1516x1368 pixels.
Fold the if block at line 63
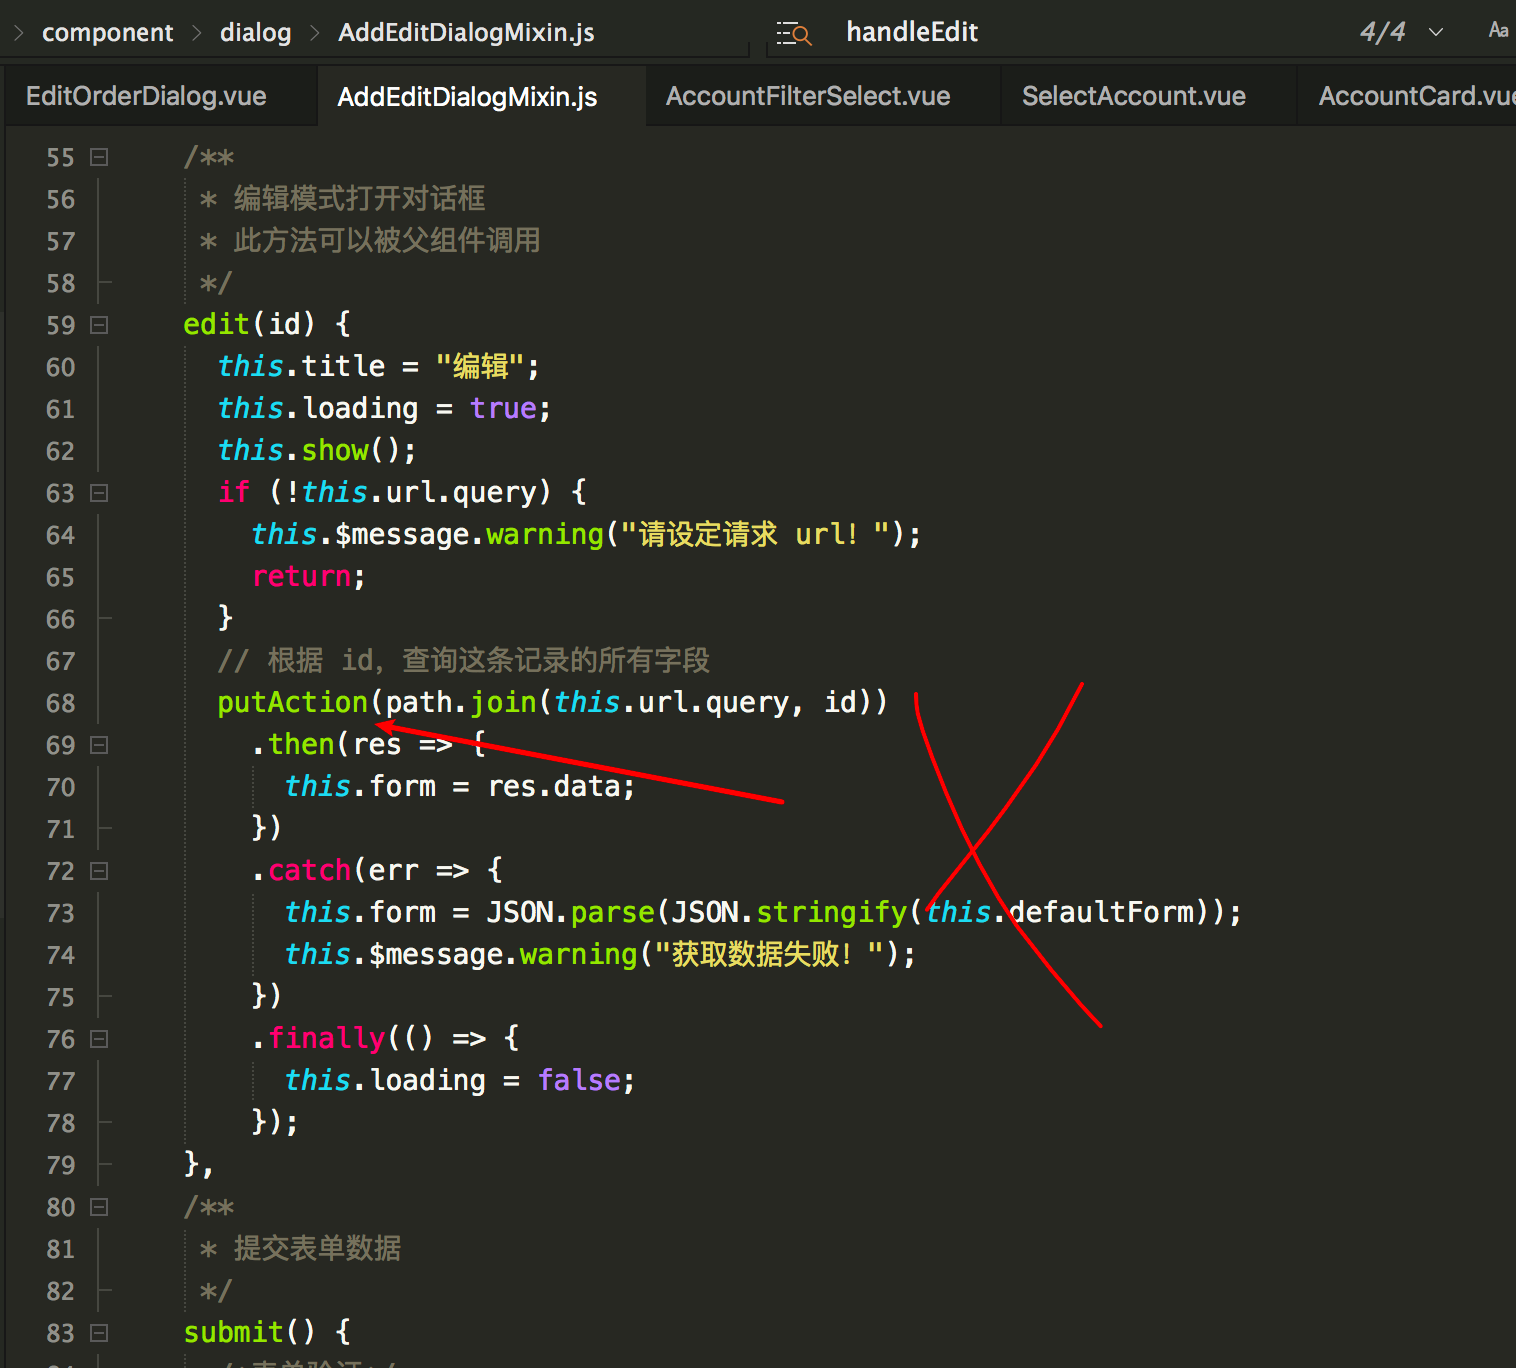[x=99, y=493]
